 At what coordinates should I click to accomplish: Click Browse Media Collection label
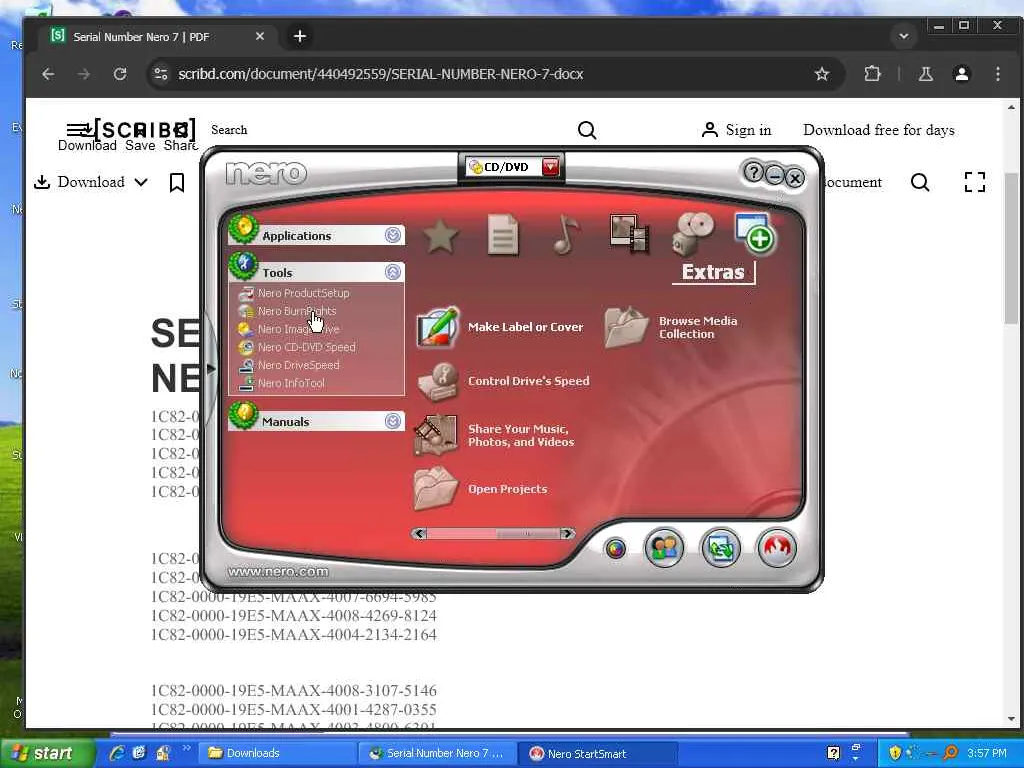(x=697, y=327)
